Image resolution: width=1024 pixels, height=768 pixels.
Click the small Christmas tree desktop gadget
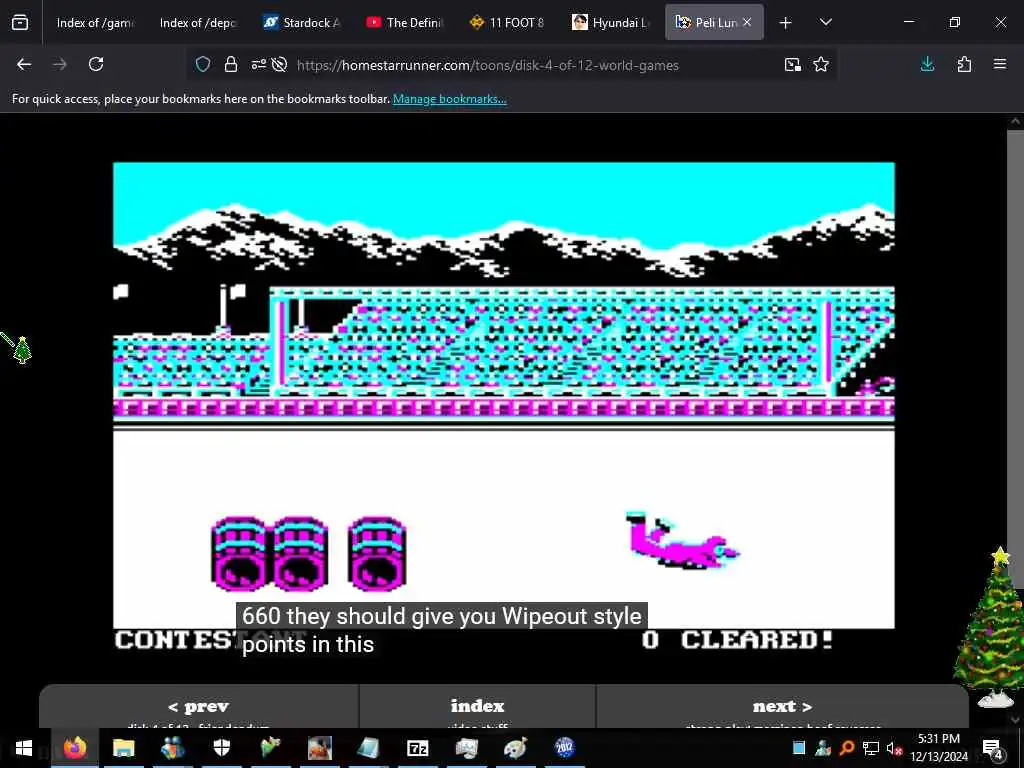coord(22,349)
